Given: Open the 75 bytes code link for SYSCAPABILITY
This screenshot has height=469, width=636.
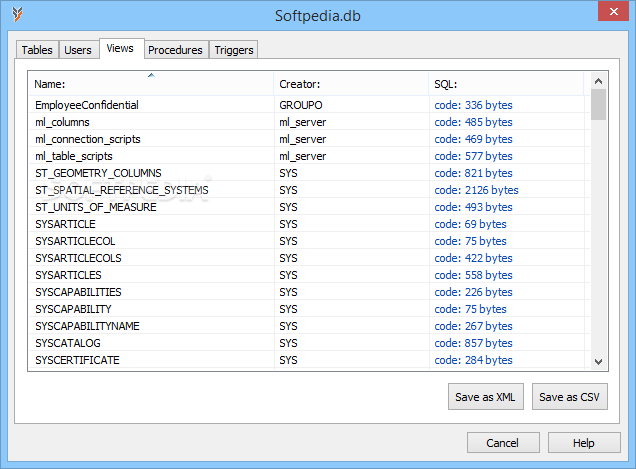Looking at the screenshot, I should coord(471,310).
